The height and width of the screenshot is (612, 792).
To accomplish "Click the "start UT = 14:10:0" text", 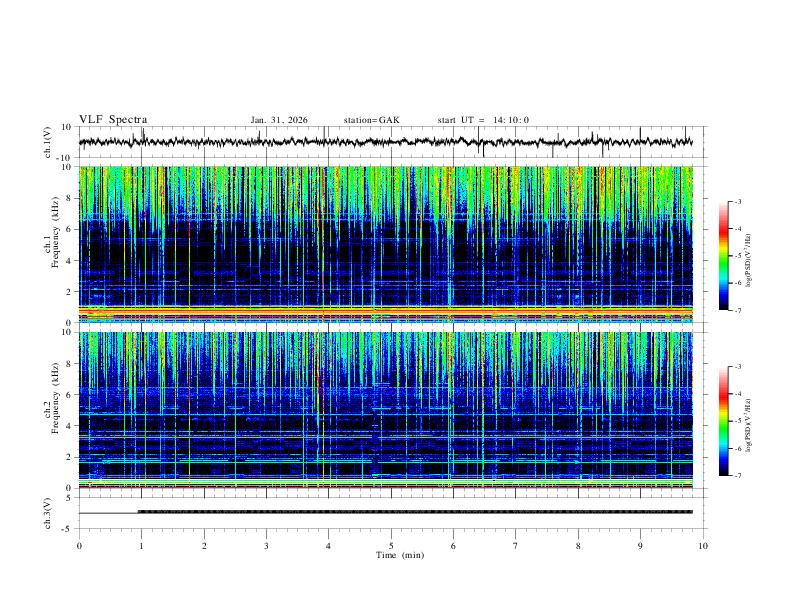I will [x=483, y=120].
